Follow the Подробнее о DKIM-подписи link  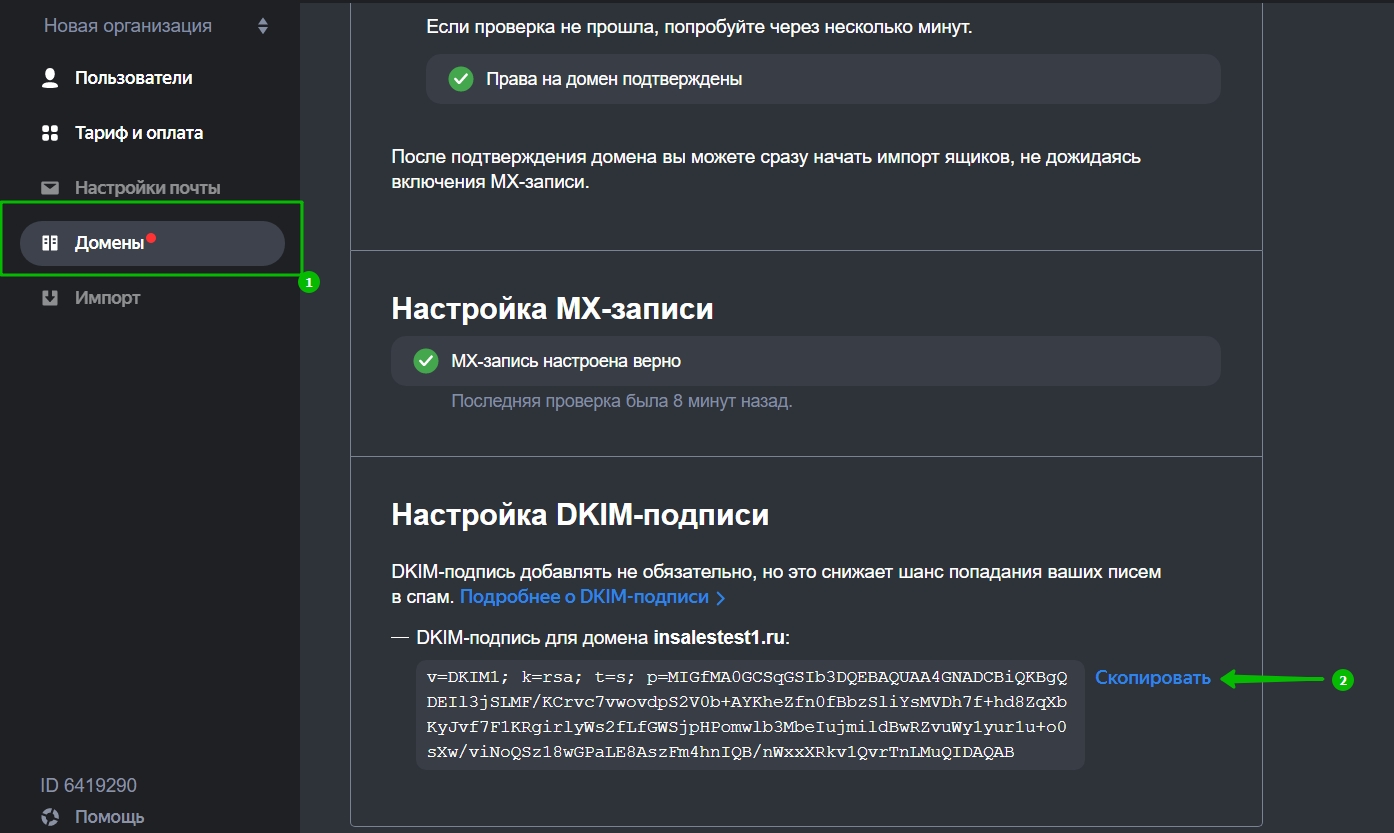(x=584, y=597)
